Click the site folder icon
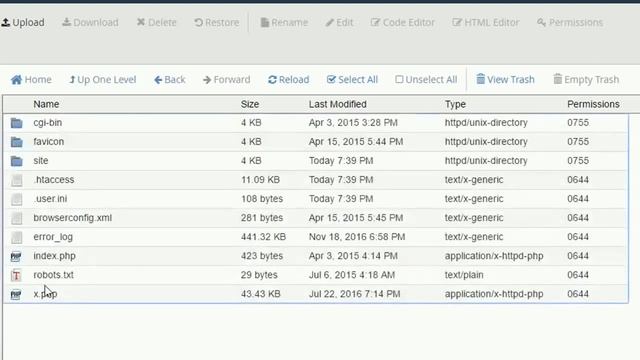Image resolution: width=640 pixels, height=360 pixels. click(x=16, y=161)
